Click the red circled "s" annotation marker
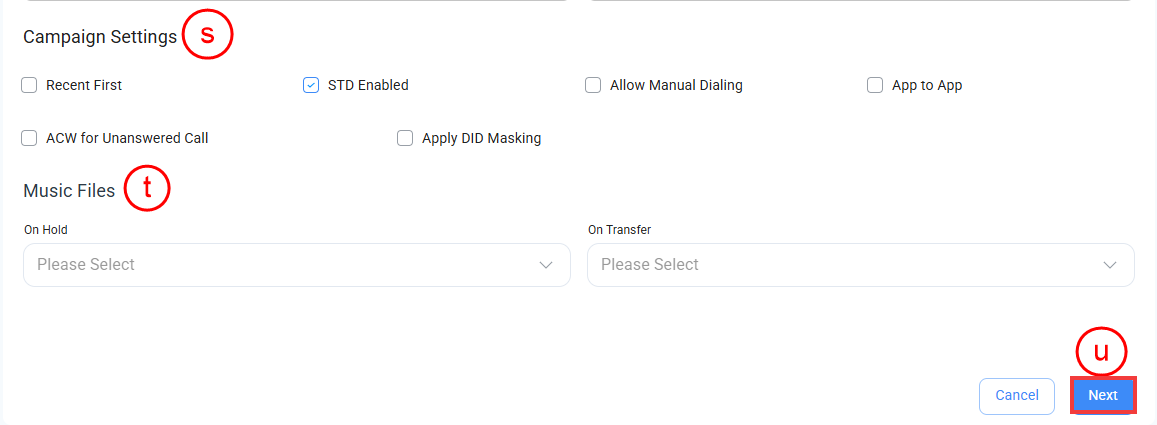Image resolution: width=1157 pixels, height=425 pixels. (207, 36)
